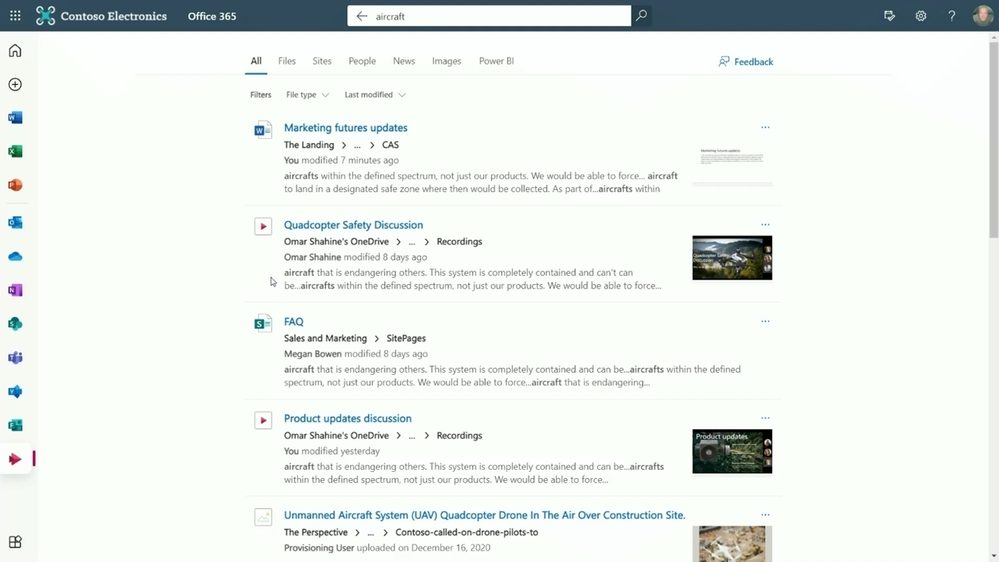Open the icon left of Settings gear
This screenshot has height=562, width=999.
(x=889, y=16)
